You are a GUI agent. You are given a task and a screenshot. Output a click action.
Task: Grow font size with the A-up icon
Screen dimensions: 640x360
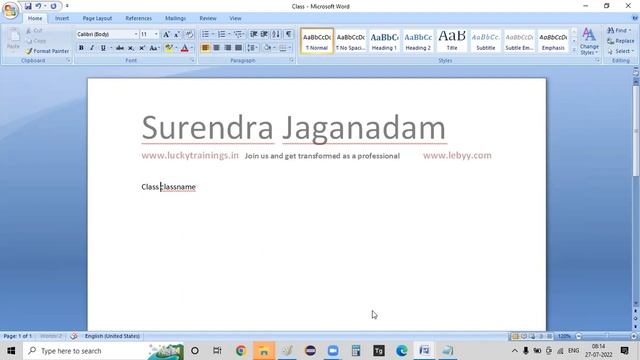(x=166, y=35)
